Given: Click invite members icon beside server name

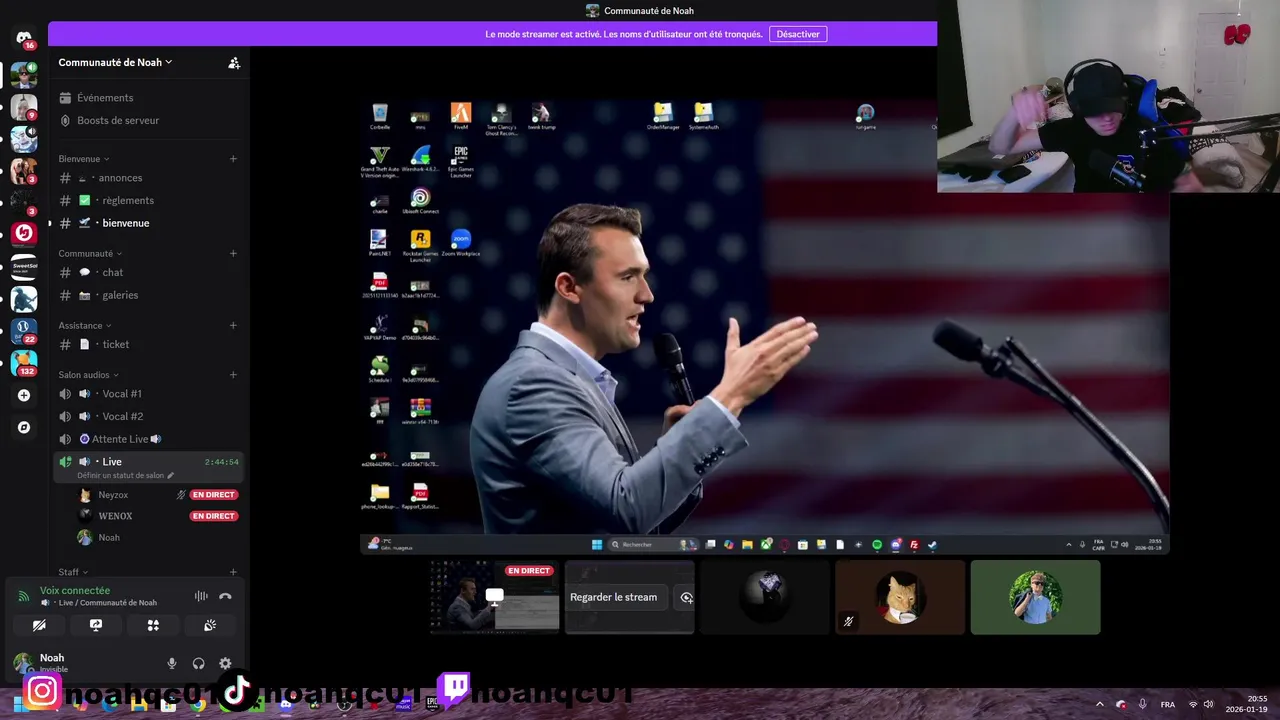Looking at the screenshot, I should [234, 62].
